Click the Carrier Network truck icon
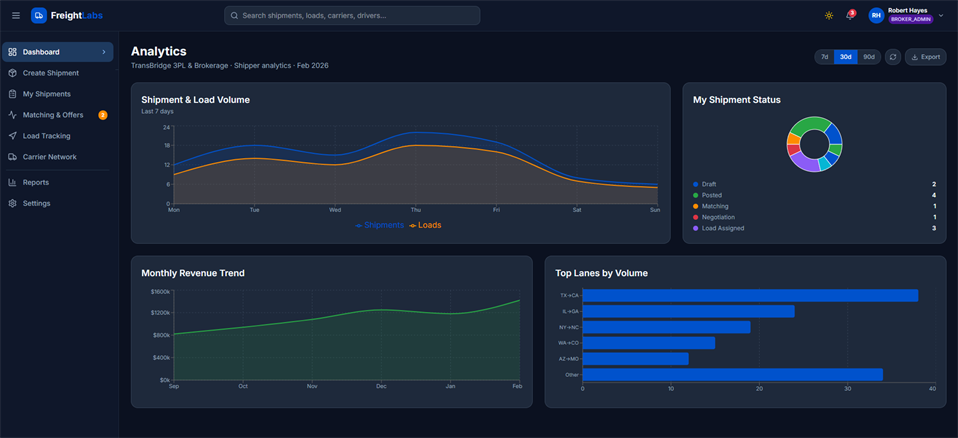958x438 pixels. point(12,157)
